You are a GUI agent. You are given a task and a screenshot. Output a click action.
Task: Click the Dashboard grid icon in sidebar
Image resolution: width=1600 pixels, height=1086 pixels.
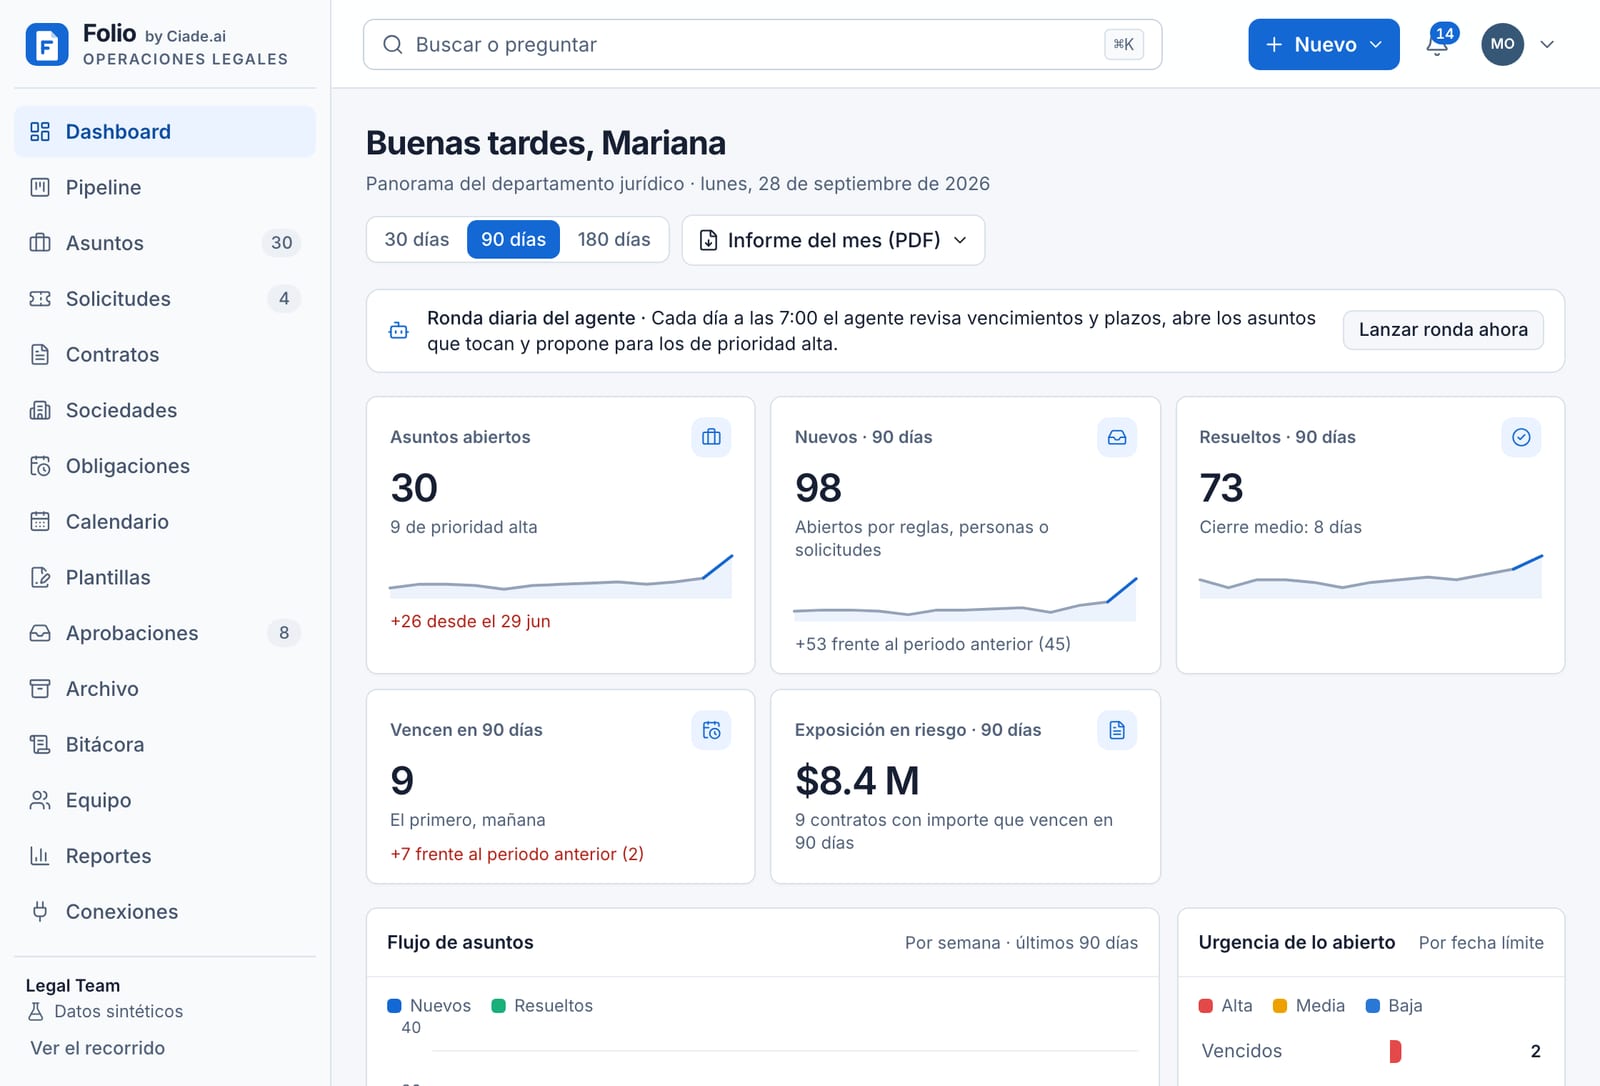40,131
